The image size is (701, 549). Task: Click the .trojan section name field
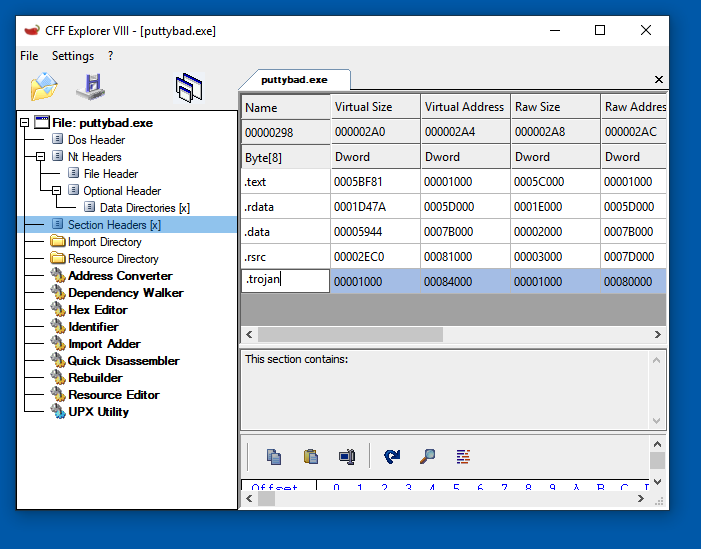285,280
